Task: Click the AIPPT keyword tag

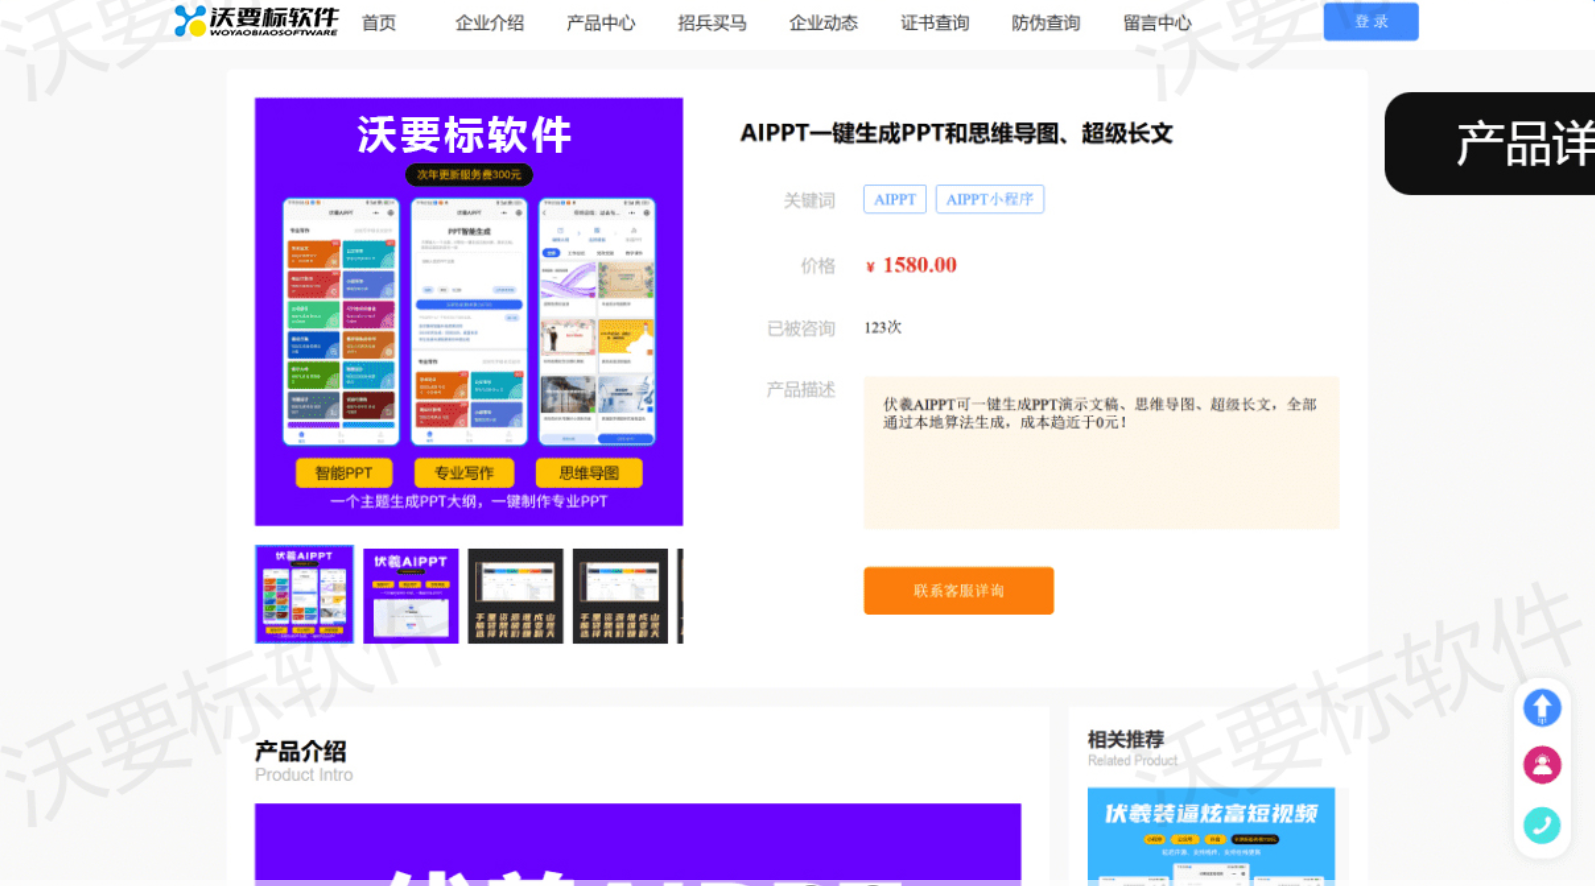Action: (894, 199)
